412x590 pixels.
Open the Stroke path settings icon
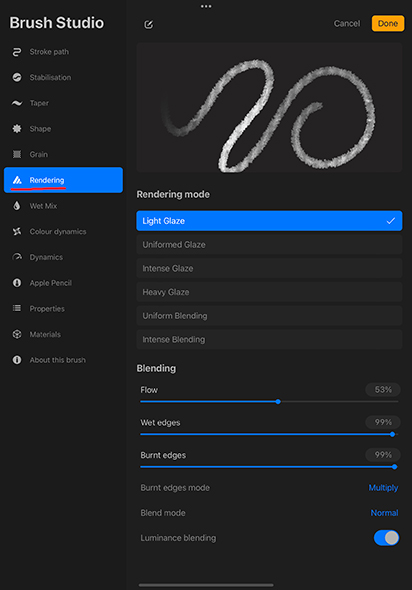(x=17, y=52)
